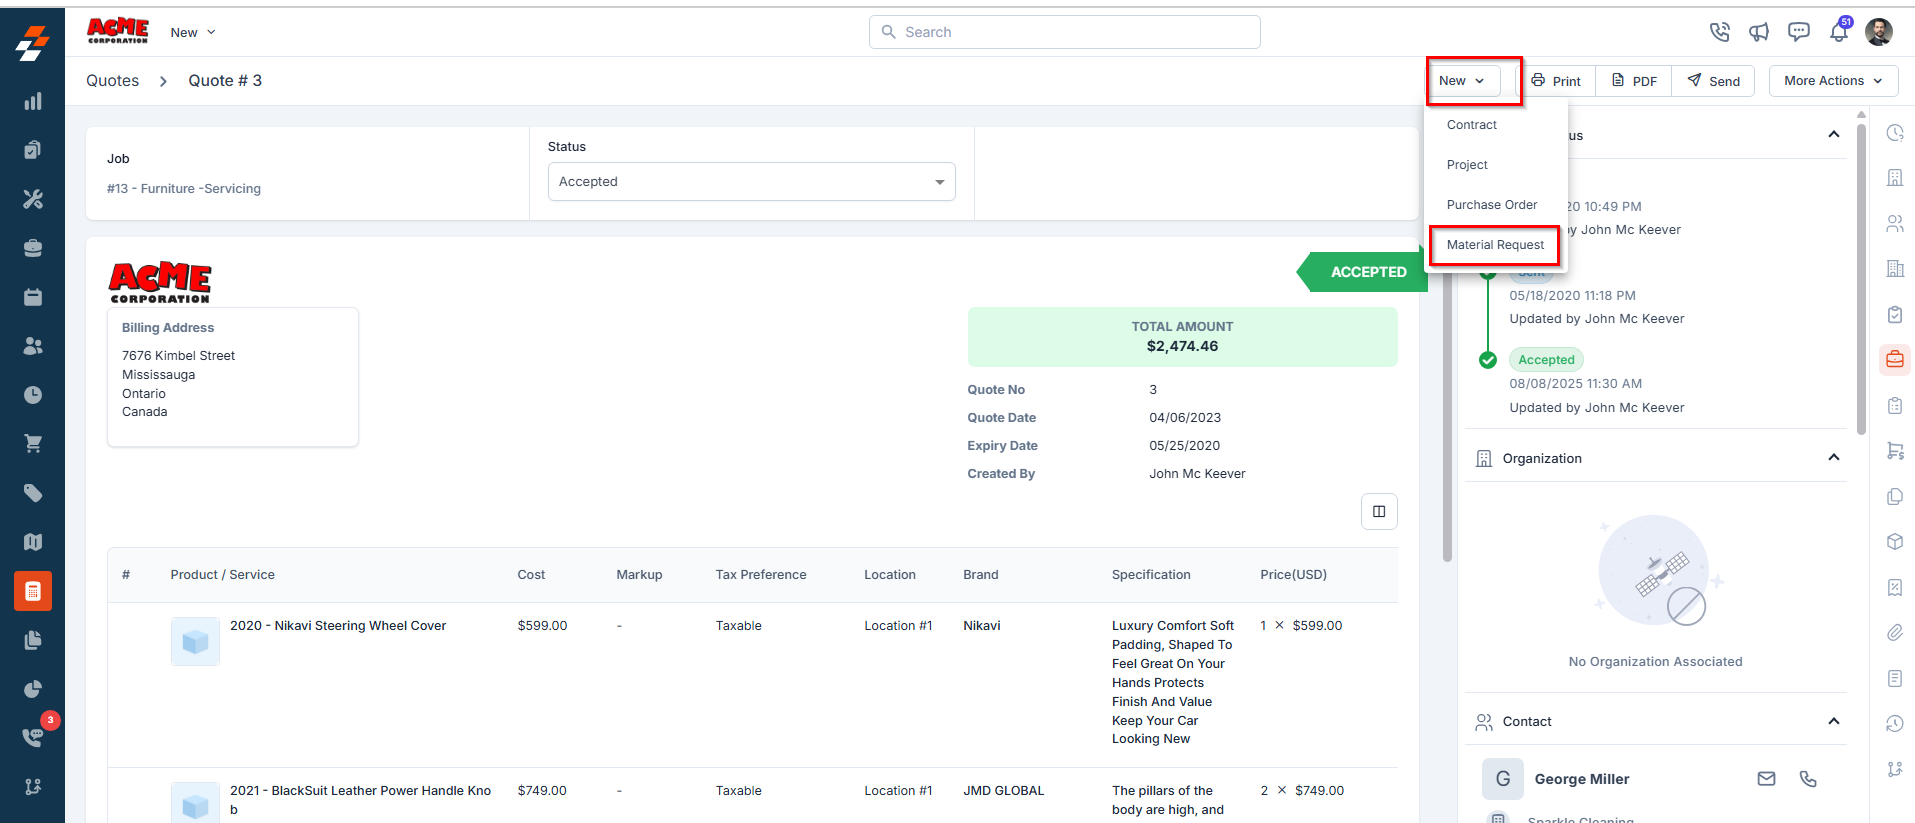The width and height of the screenshot is (1915, 823).
Task: Open announcements megaphone icon
Action: point(1759,32)
